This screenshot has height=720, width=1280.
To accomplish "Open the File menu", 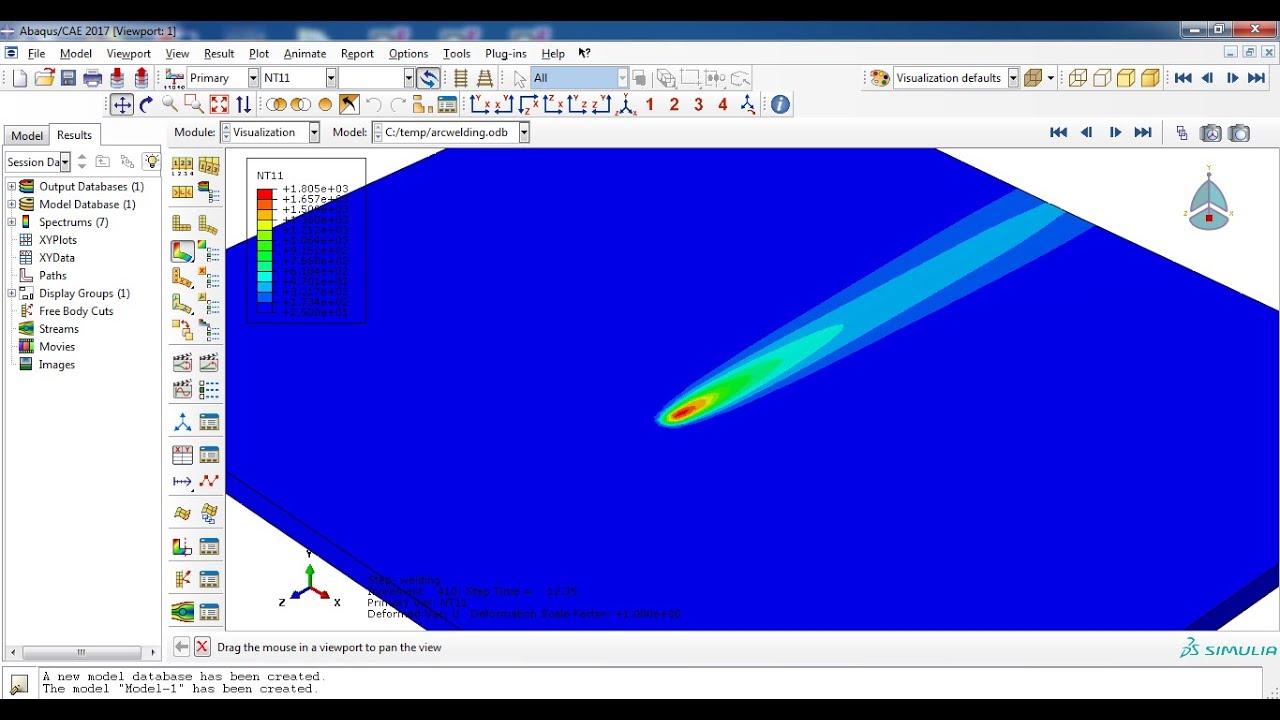I will click(36, 53).
